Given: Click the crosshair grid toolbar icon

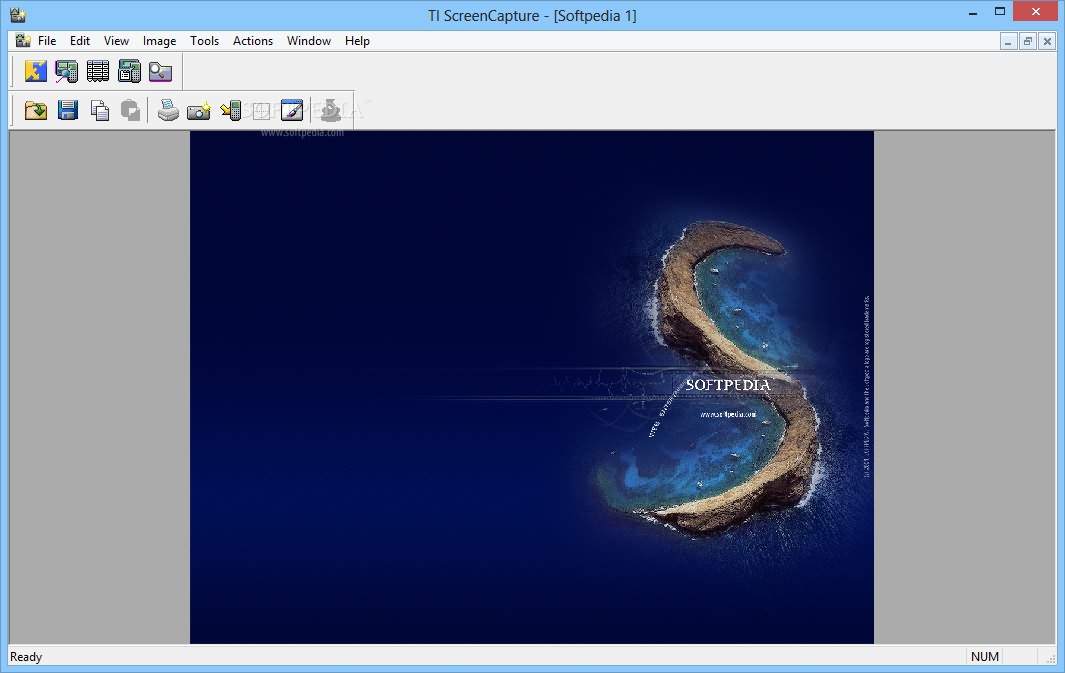Looking at the screenshot, I should 261,110.
